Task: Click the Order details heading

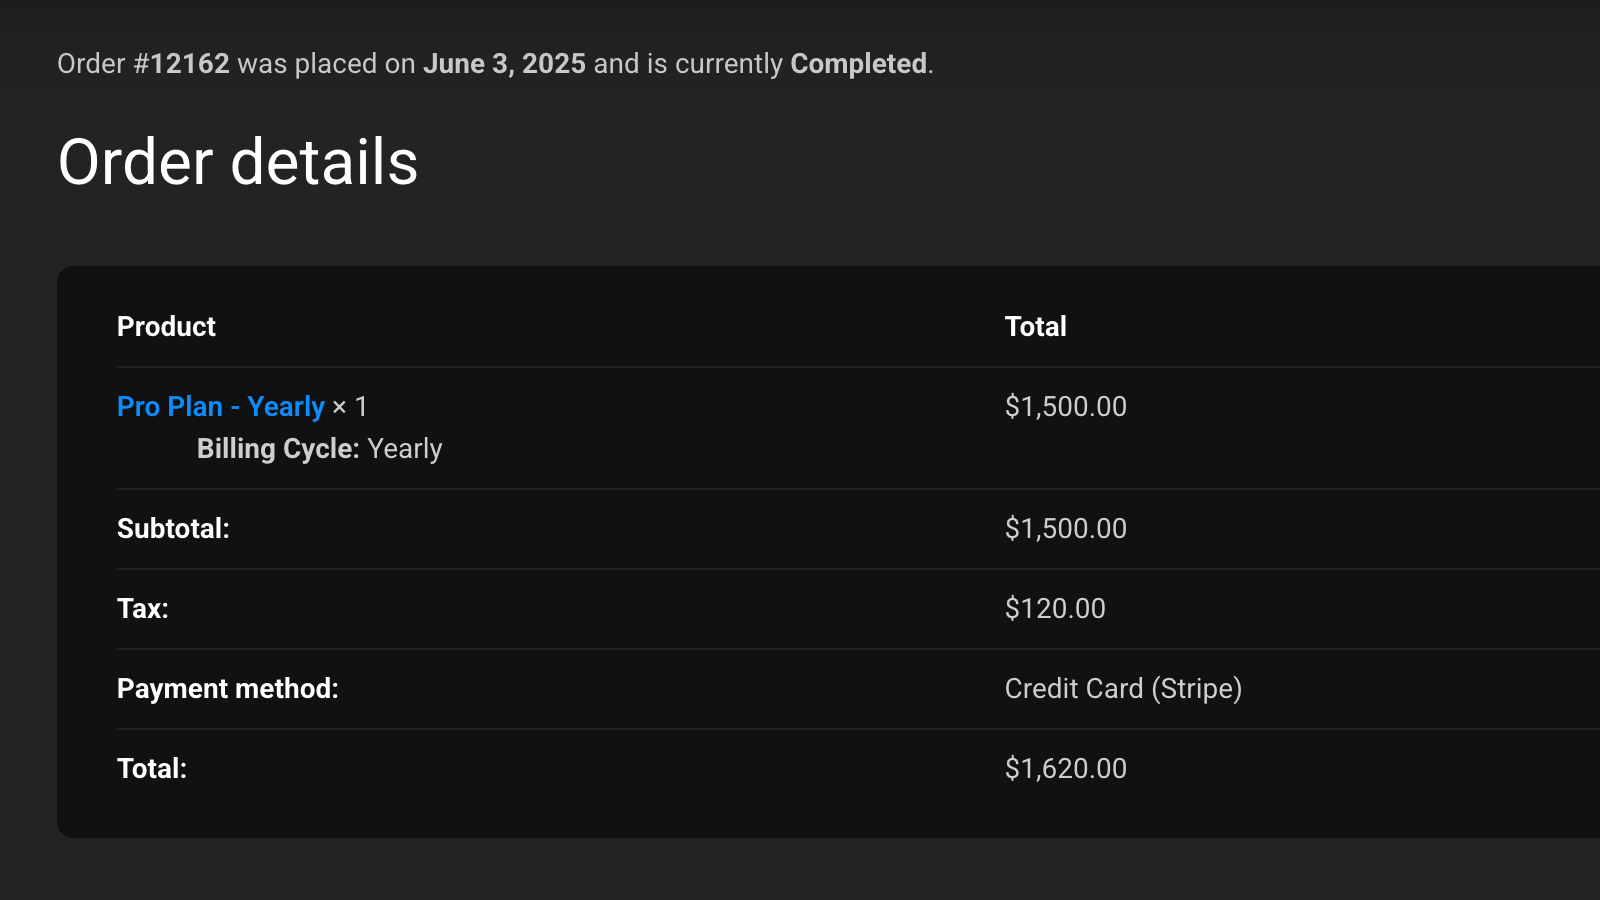Action: point(238,162)
